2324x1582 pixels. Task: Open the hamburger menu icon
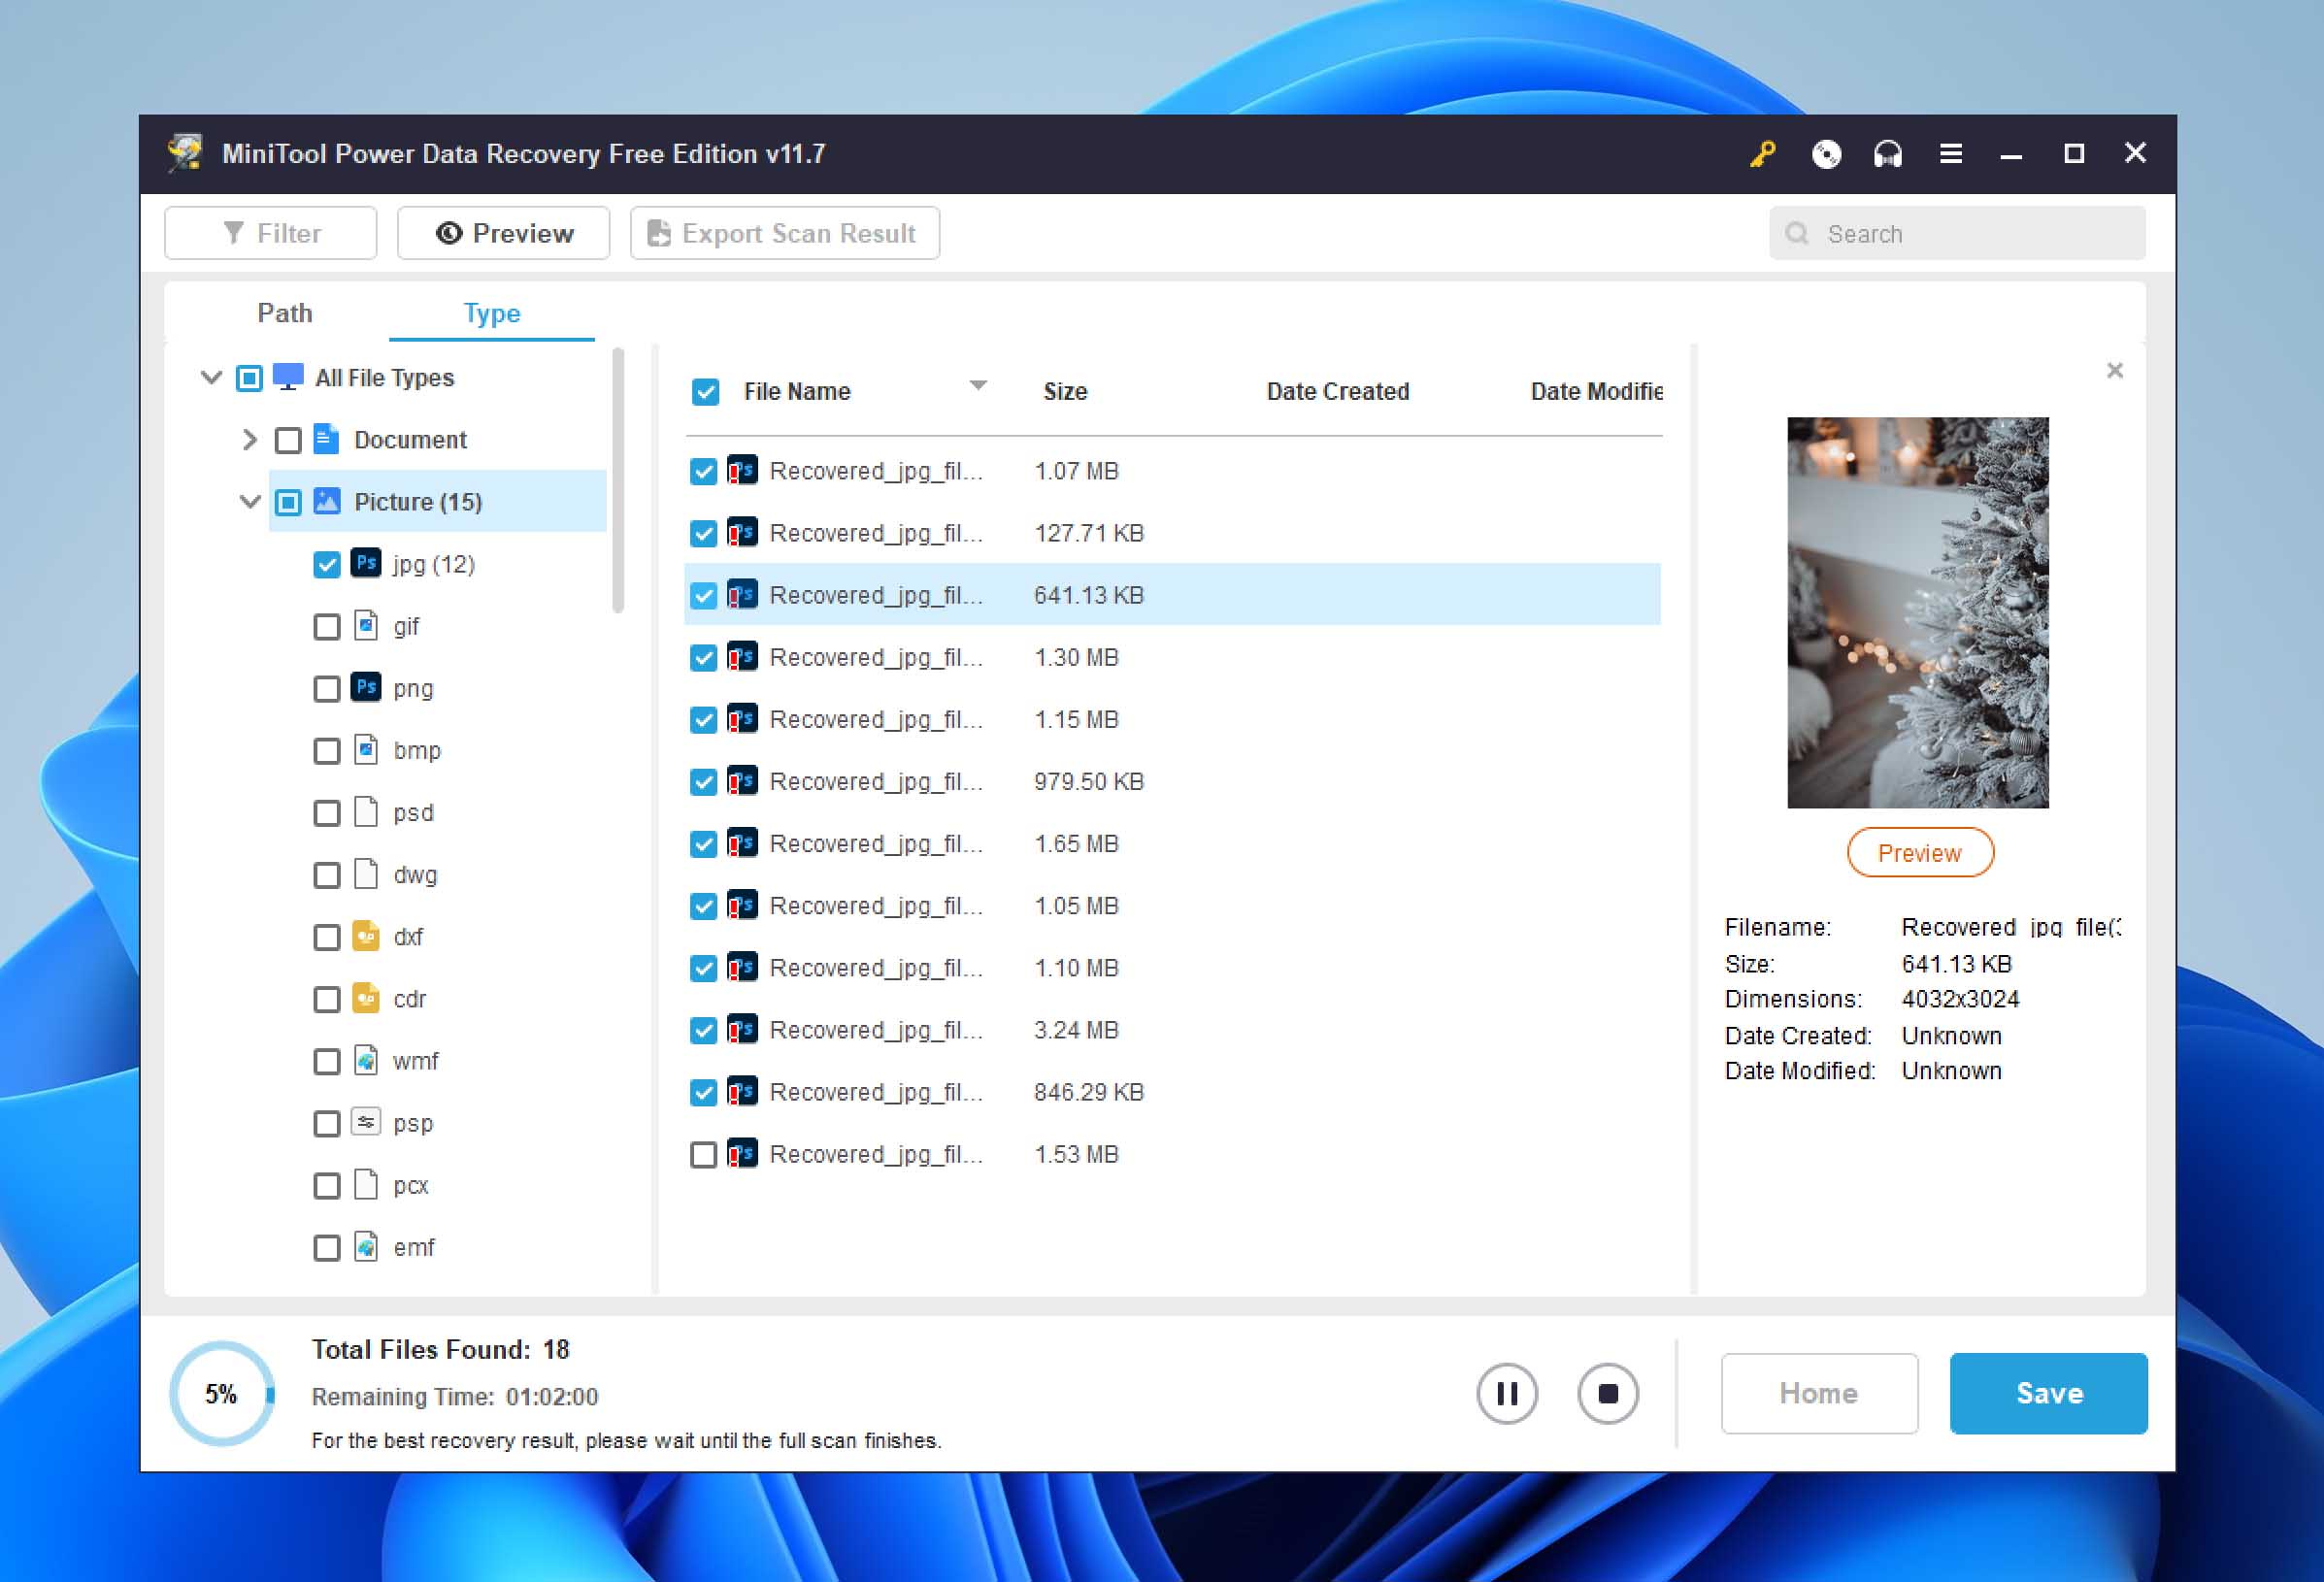[1950, 154]
